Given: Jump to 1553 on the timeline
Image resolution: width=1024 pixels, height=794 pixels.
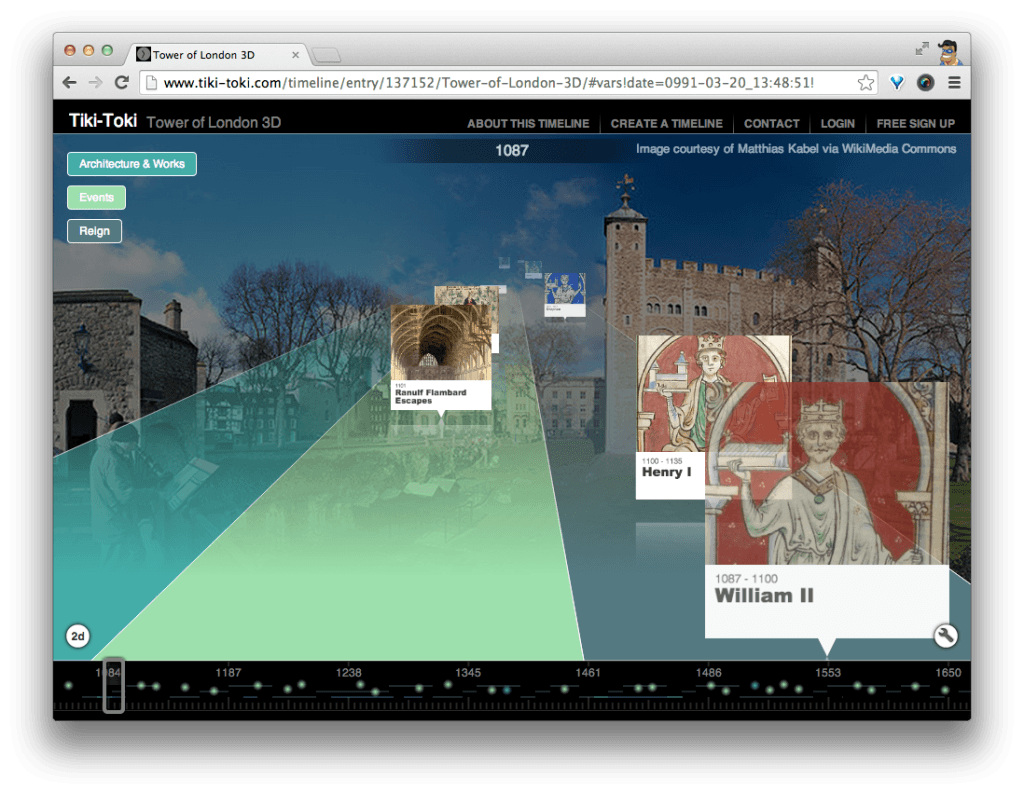Looking at the screenshot, I should click(x=827, y=673).
